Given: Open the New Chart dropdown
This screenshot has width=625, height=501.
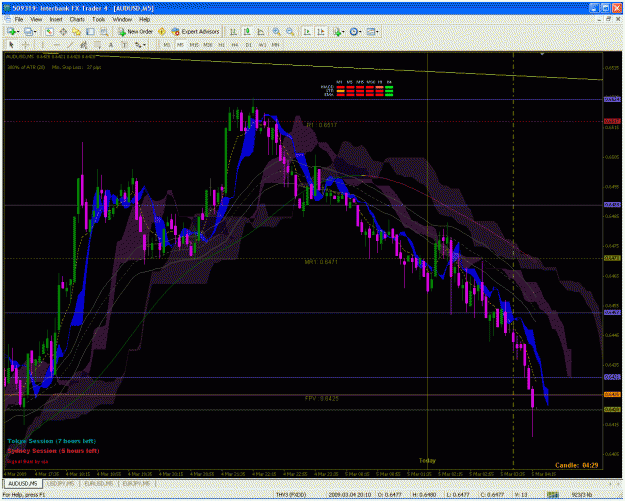Looking at the screenshot, I should (13, 31).
